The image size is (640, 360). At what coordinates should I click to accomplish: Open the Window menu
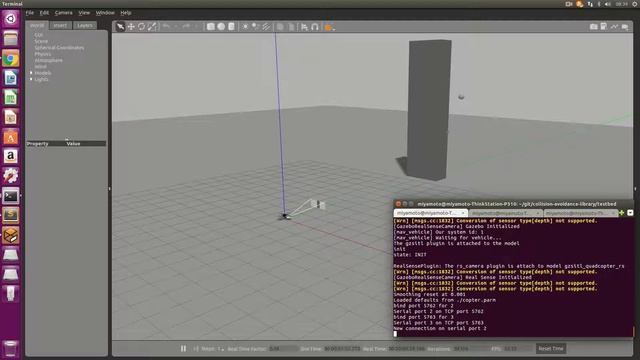click(105, 13)
